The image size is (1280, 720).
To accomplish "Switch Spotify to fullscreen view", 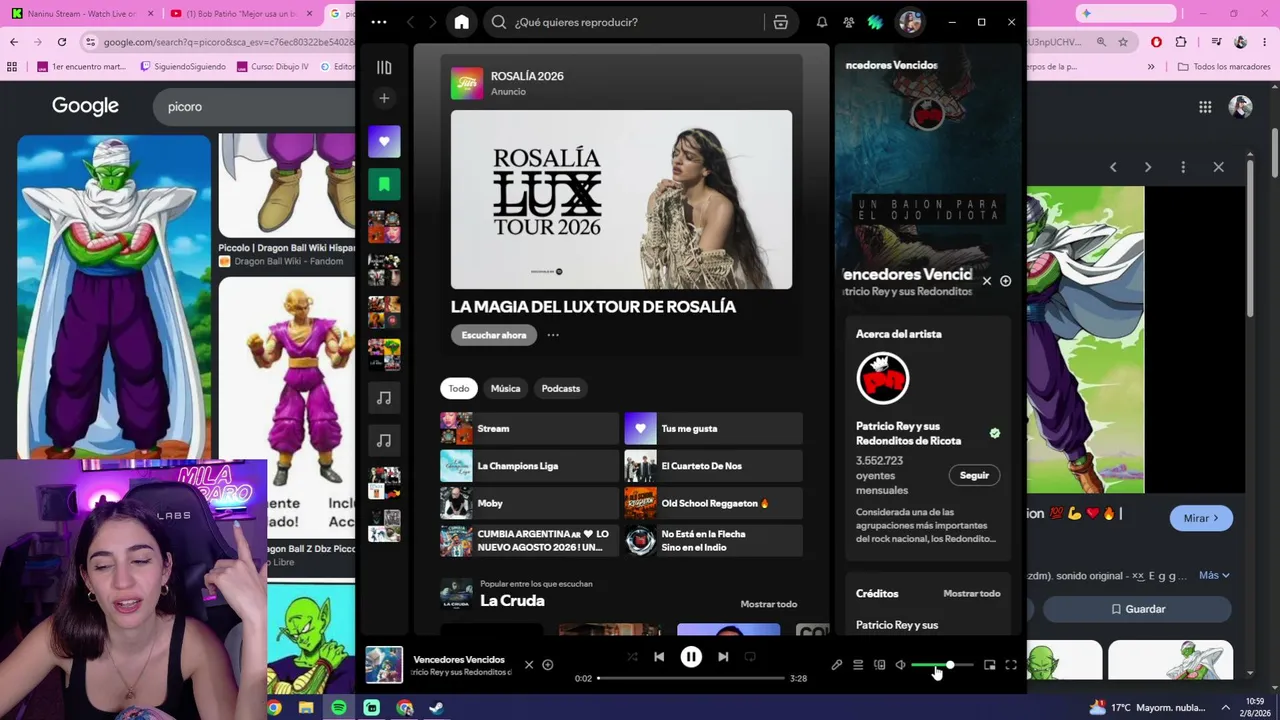I will pos(1011,665).
